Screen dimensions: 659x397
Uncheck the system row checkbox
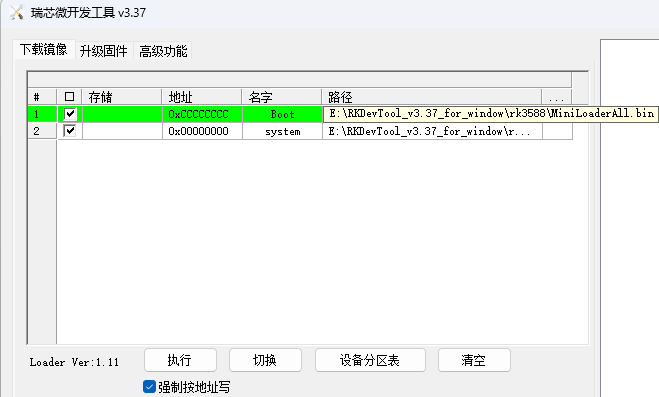[70, 131]
